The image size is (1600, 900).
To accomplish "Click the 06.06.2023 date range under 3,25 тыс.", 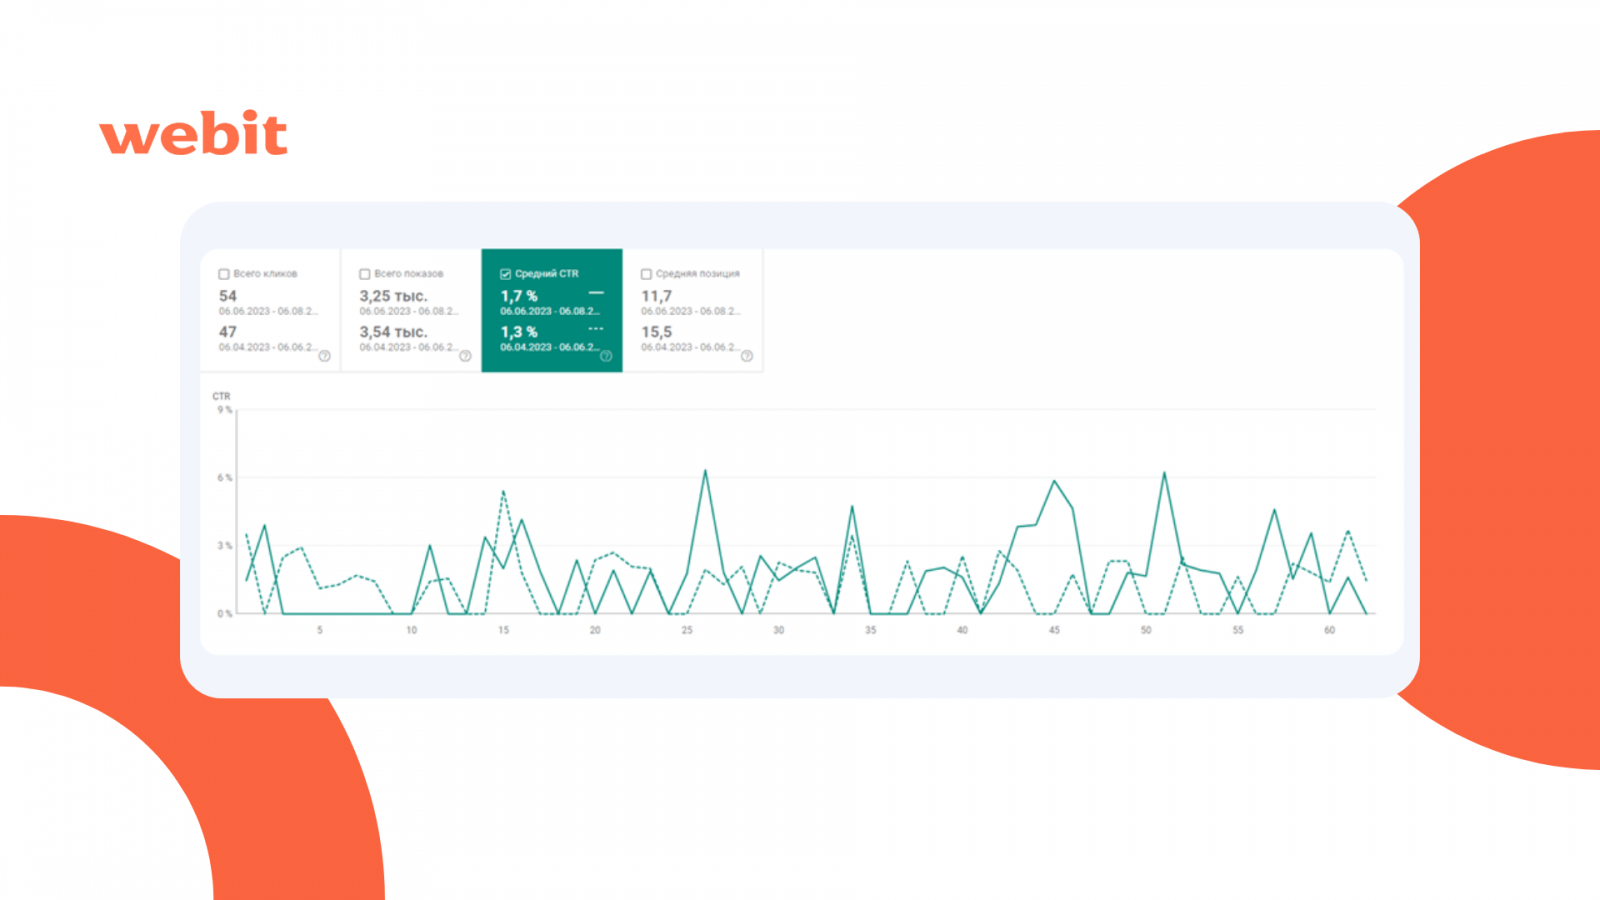I will tap(409, 311).
